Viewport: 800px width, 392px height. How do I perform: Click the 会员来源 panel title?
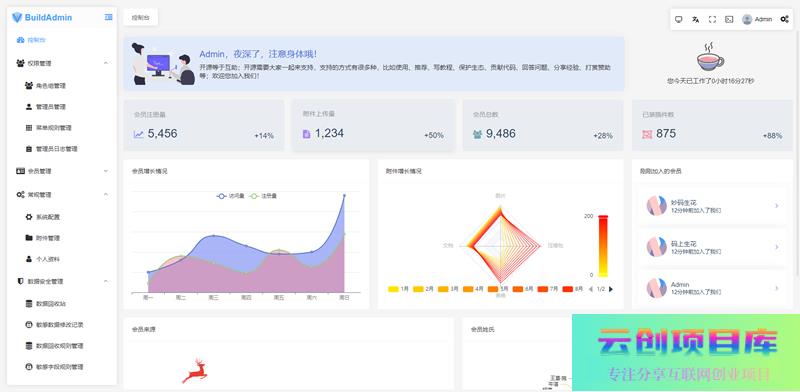(x=143, y=330)
